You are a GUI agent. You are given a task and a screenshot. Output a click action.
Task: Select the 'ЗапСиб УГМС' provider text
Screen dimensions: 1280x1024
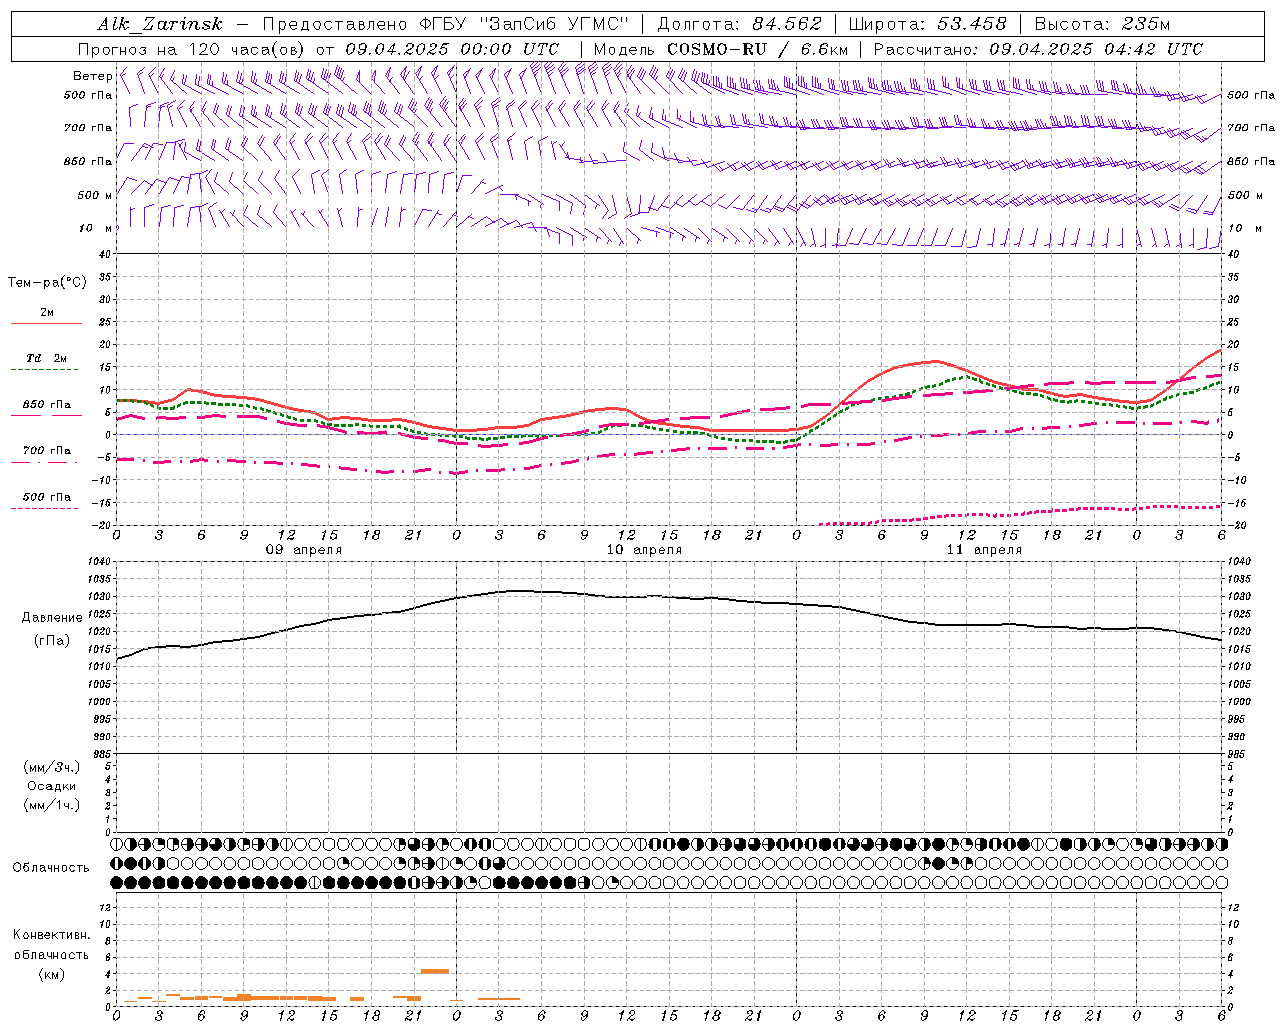pyautogui.click(x=554, y=24)
